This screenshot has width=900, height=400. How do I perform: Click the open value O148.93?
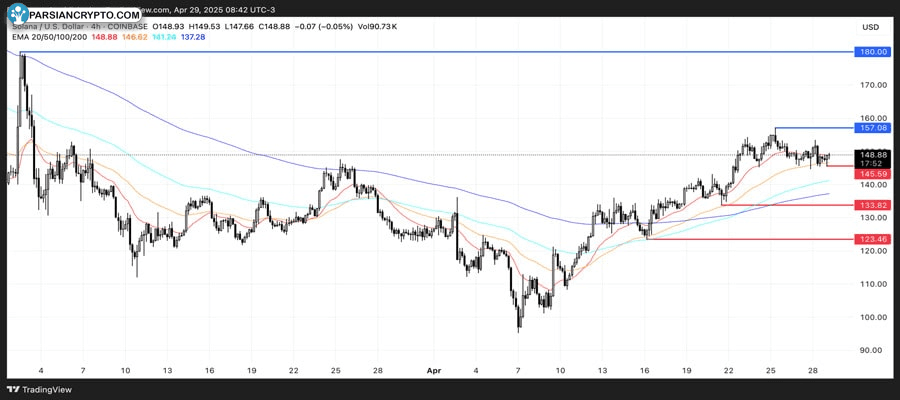click(168, 26)
